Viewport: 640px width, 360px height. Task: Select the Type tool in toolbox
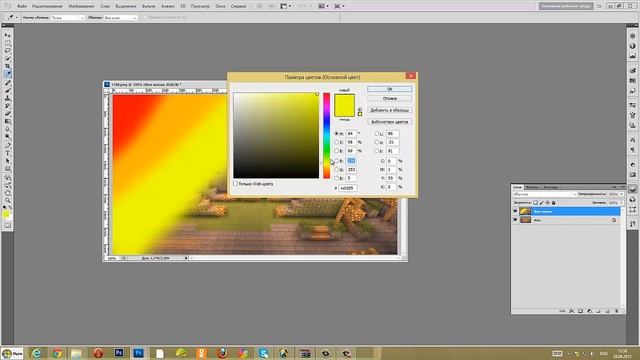7,153
